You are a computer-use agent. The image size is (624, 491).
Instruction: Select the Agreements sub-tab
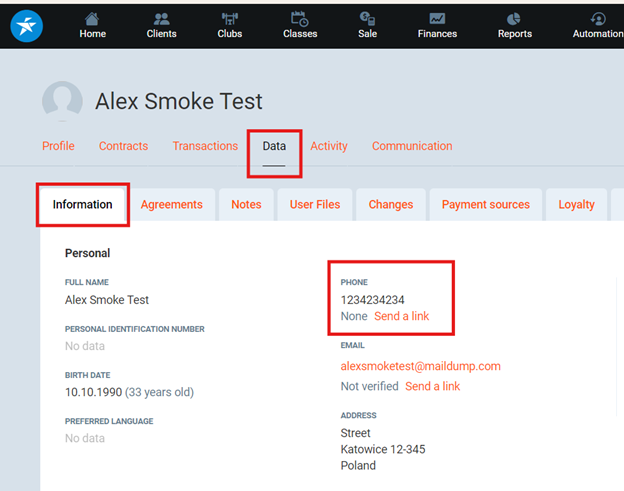171,204
